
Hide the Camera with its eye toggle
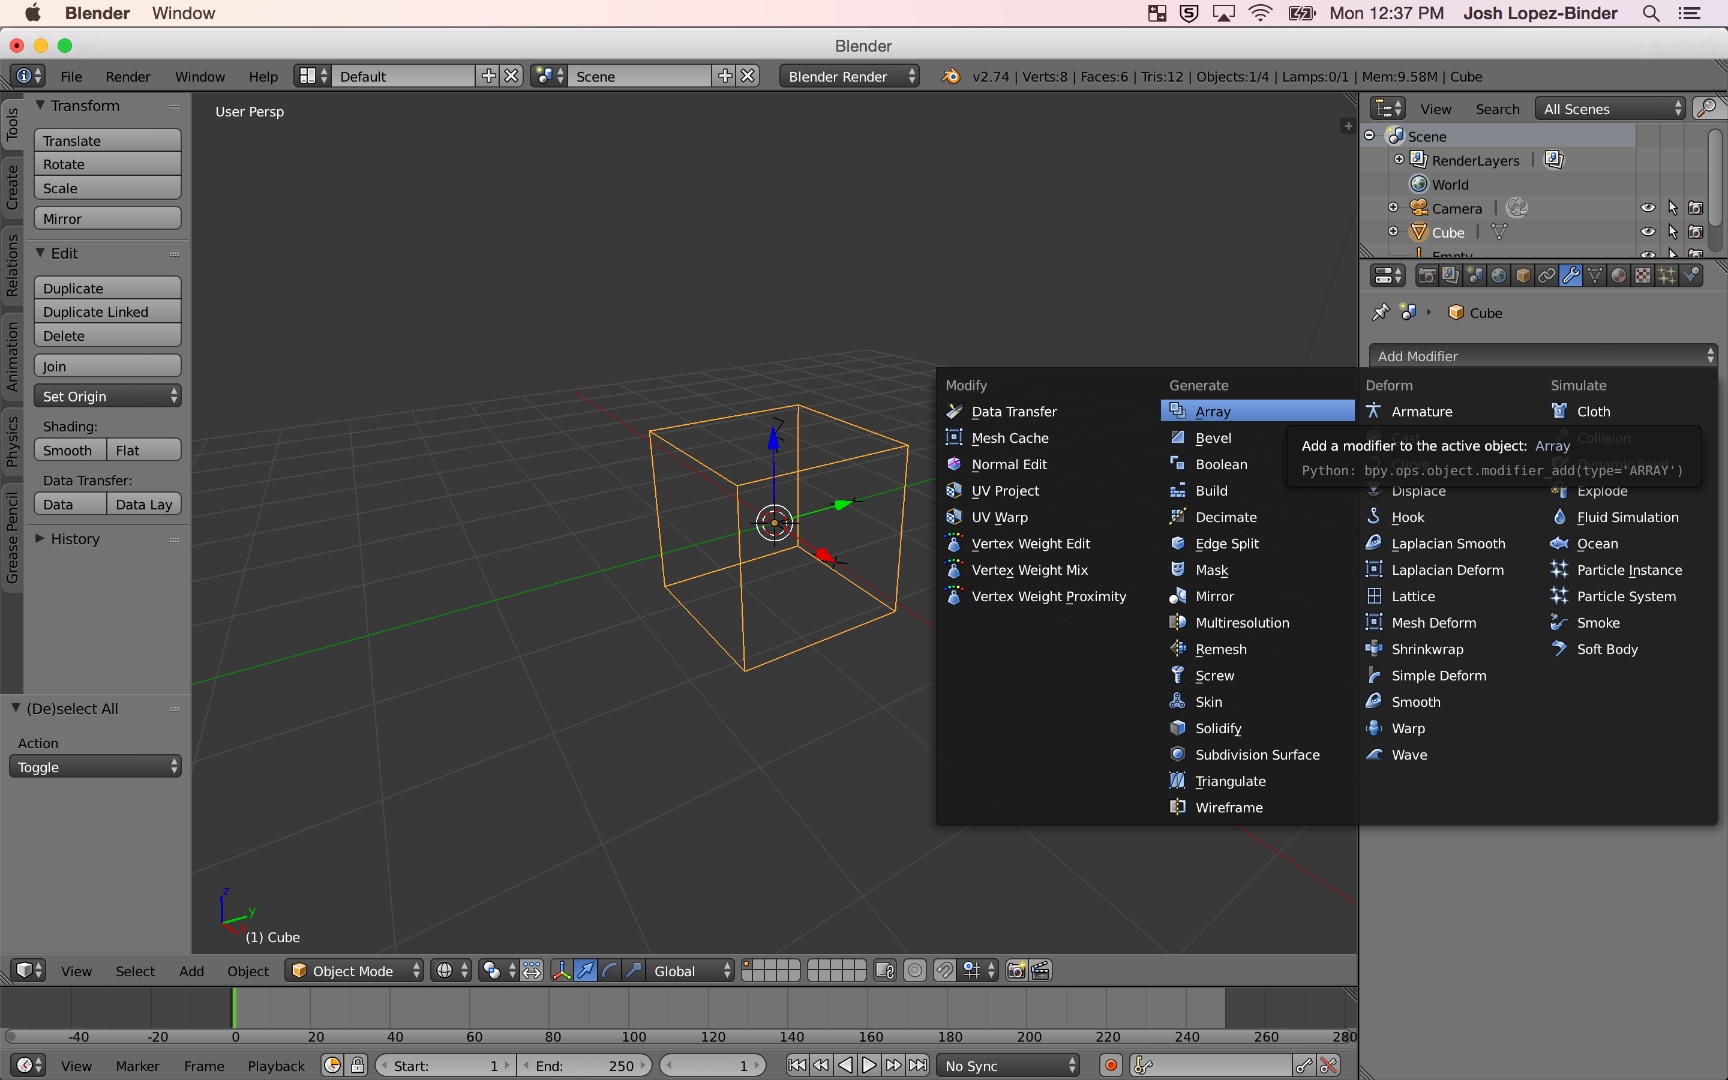point(1648,208)
